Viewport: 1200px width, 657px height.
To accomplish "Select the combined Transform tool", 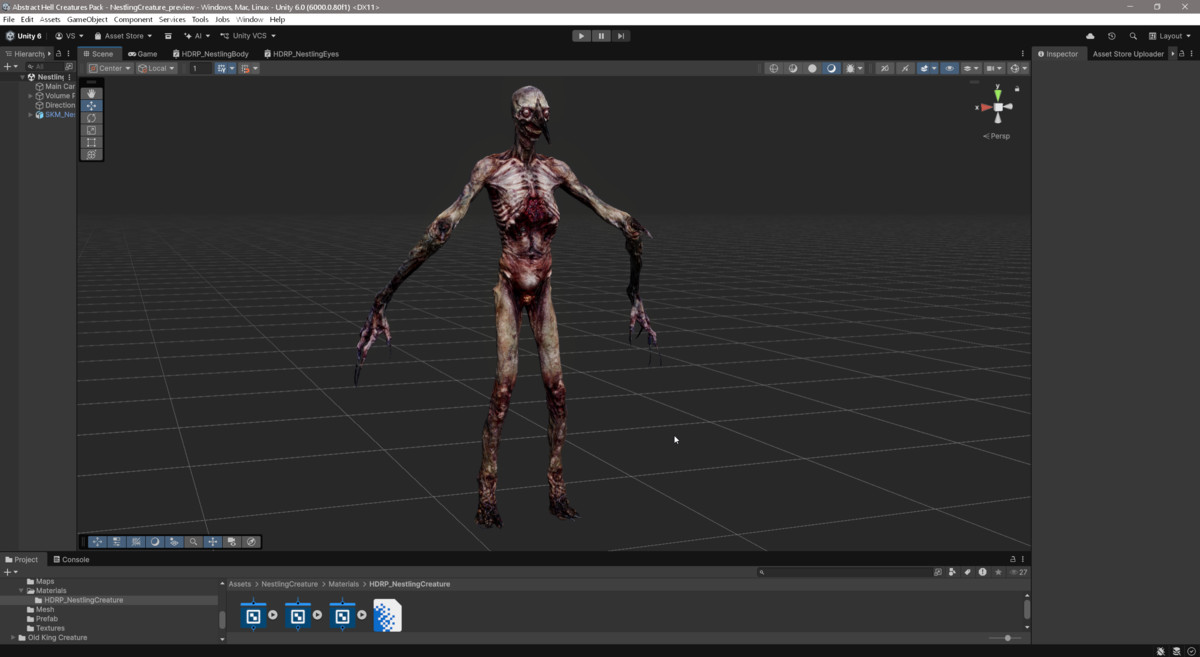I will 92,154.
